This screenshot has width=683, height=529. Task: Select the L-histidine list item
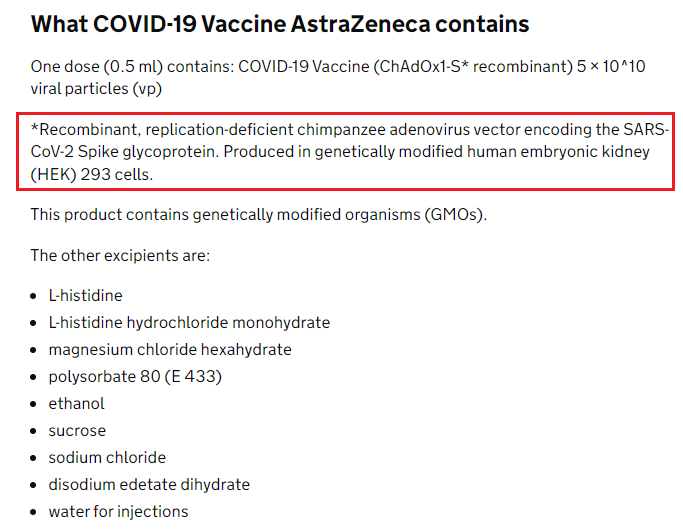pyautogui.click(x=85, y=295)
